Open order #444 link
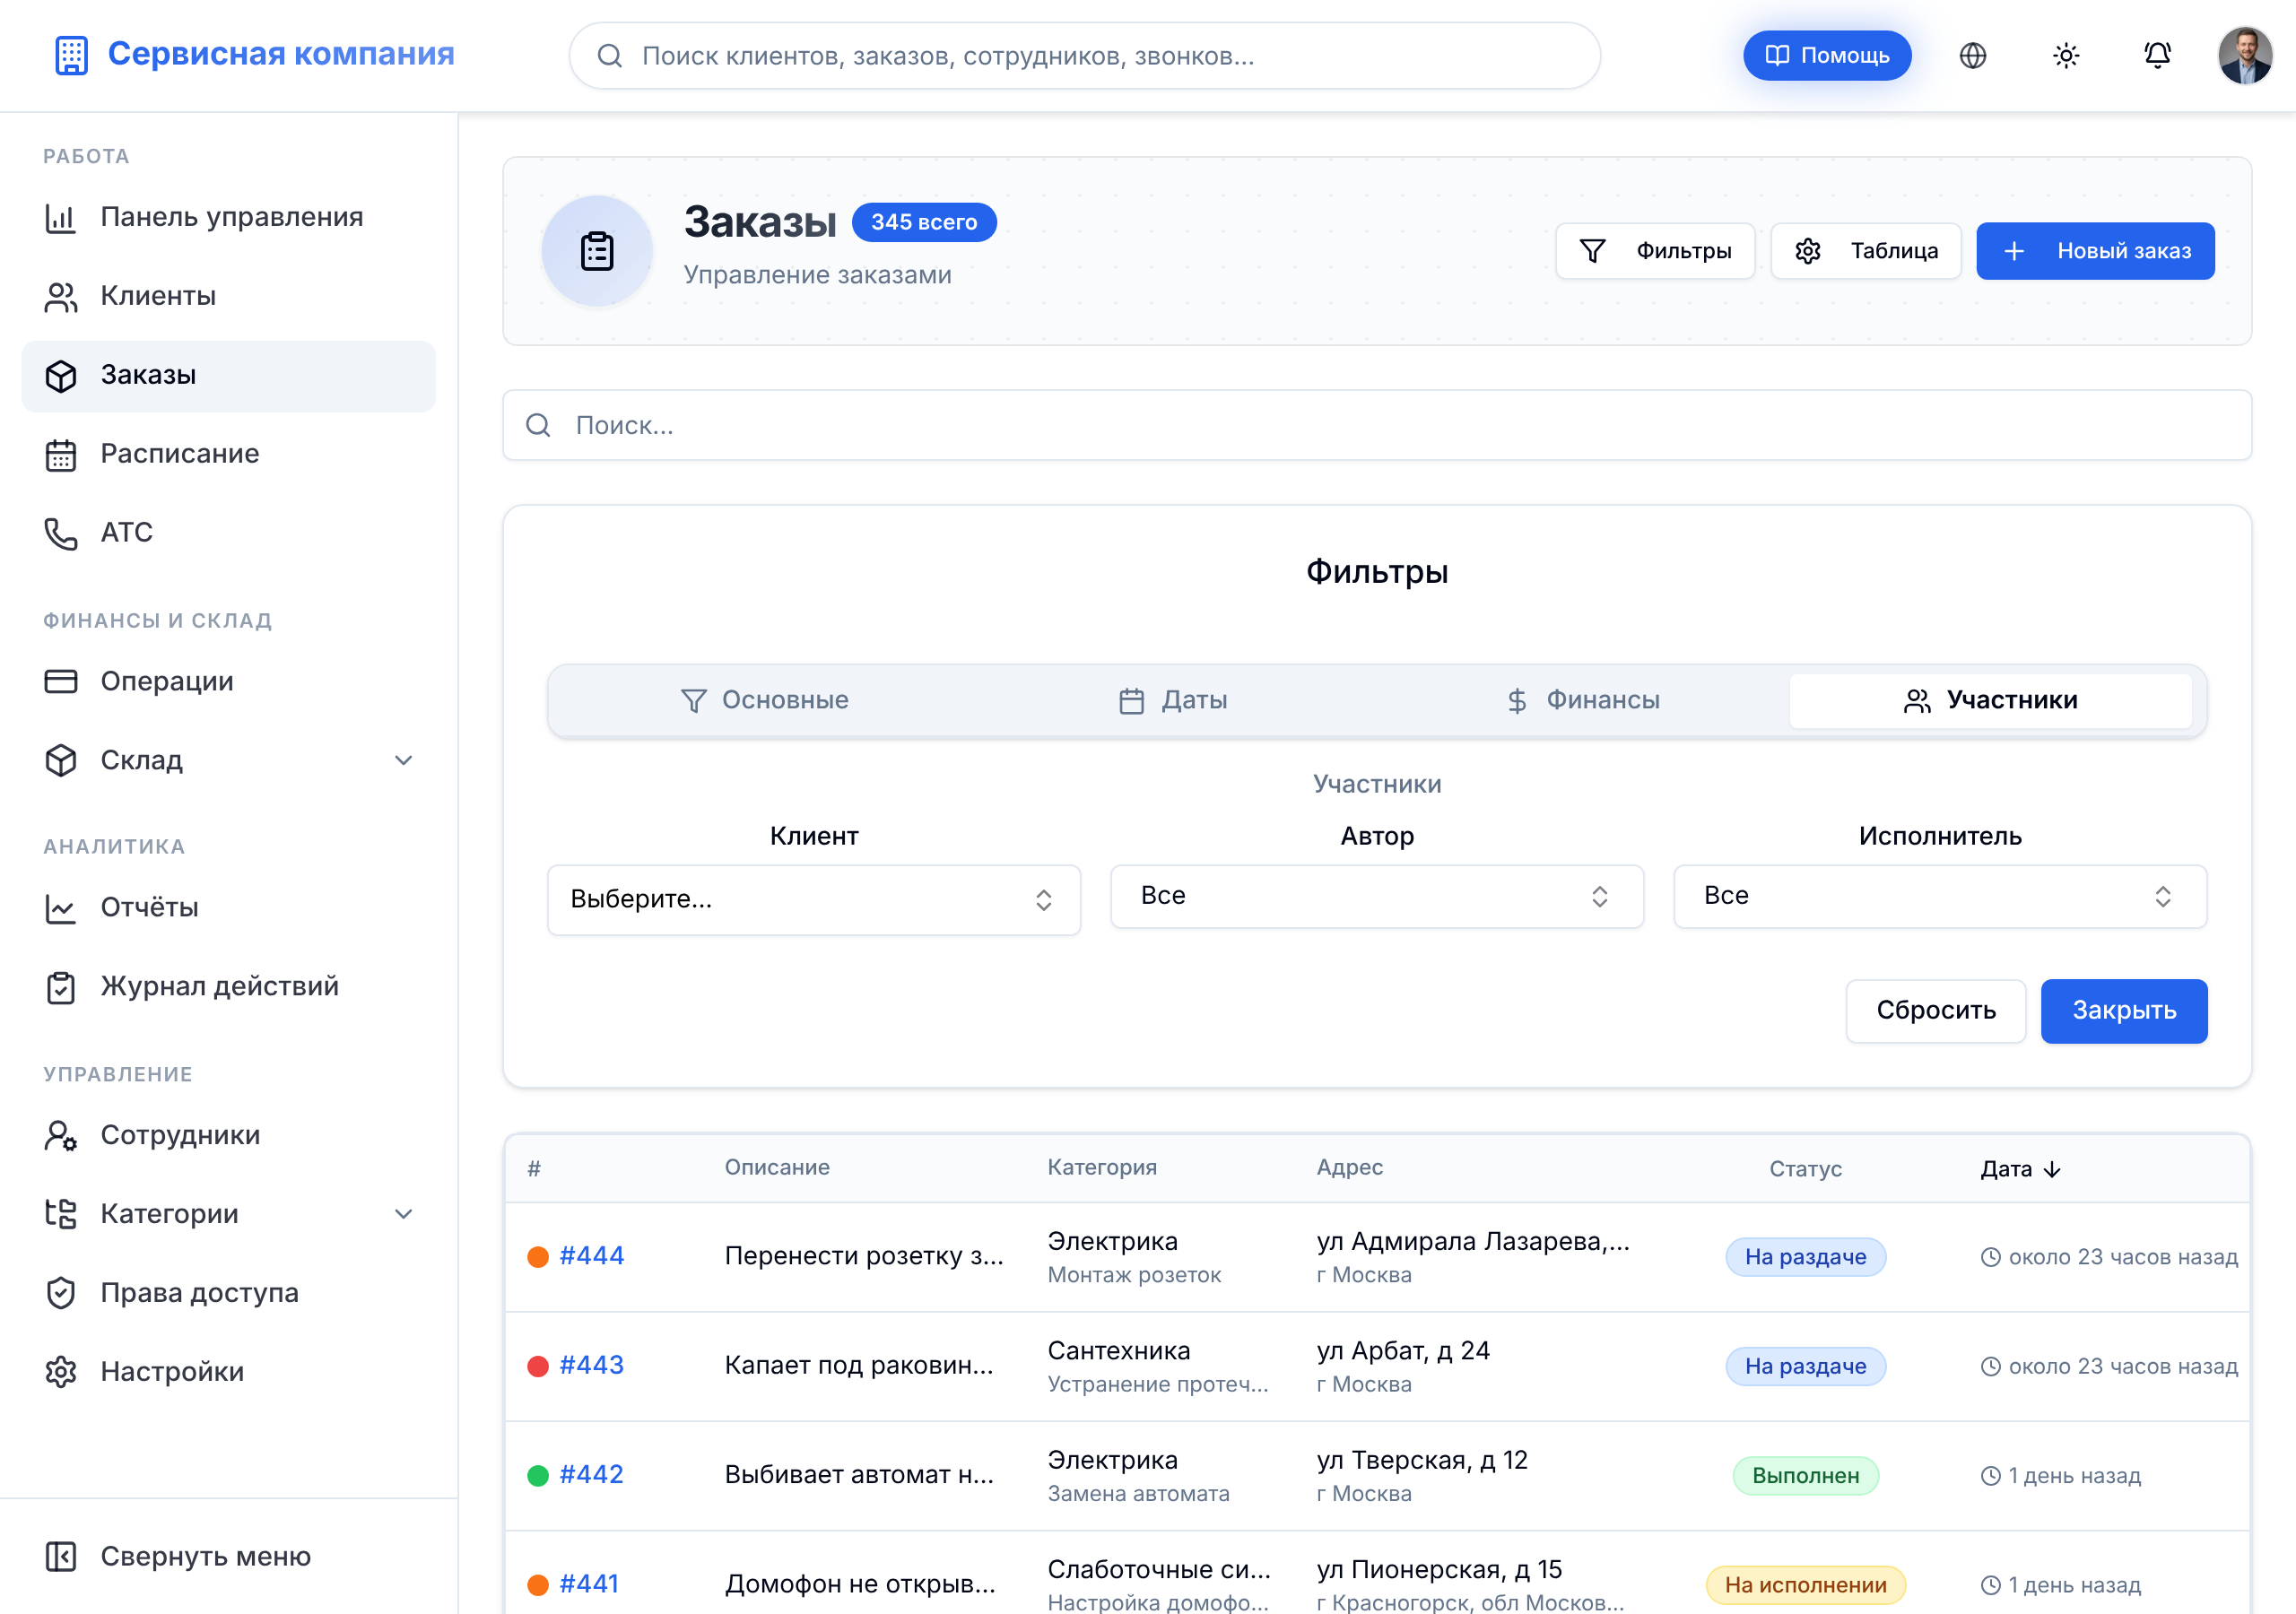This screenshot has width=2296, height=1614. 591,1256
